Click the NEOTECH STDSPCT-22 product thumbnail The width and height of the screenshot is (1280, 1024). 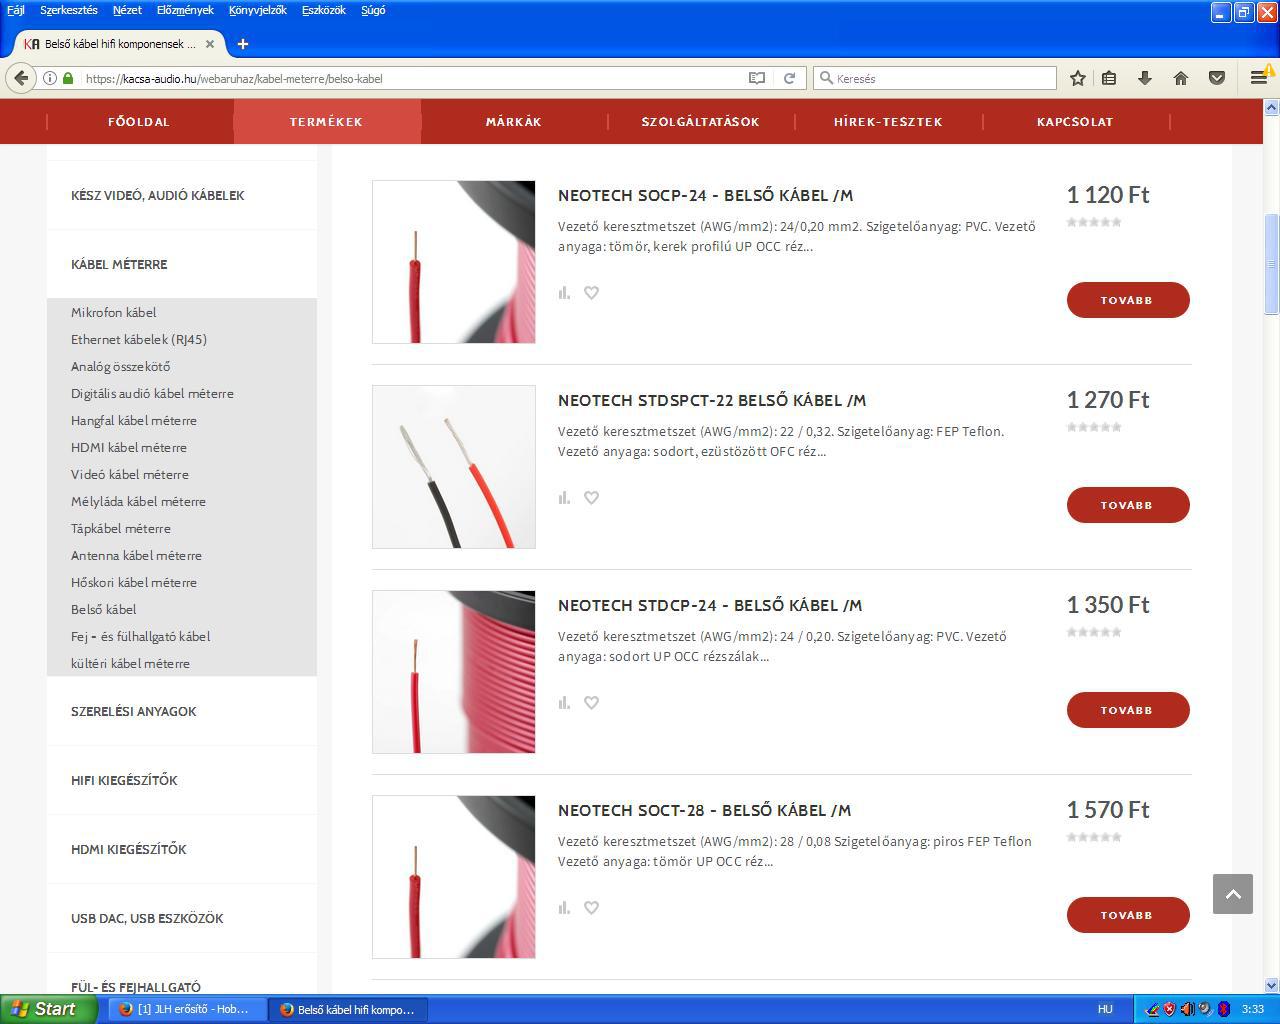click(454, 467)
